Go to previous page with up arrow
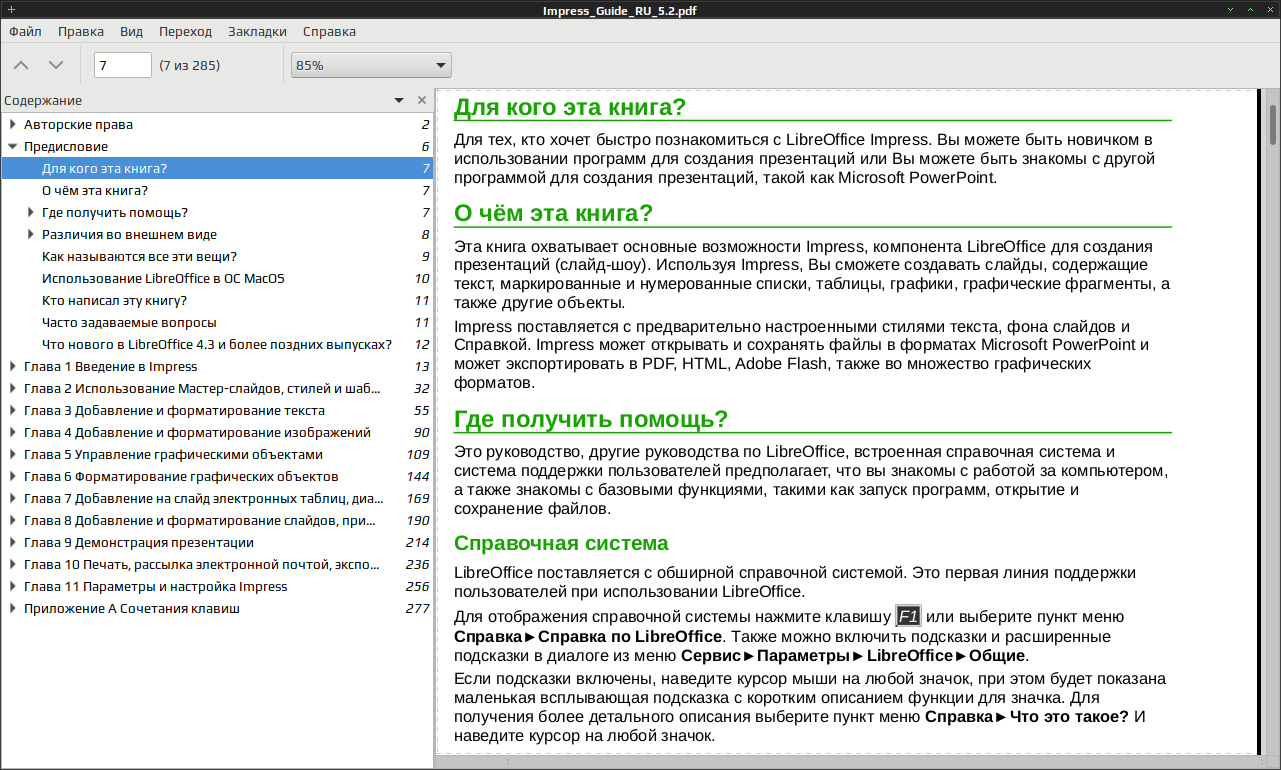Viewport: 1281px width, 770px height. point(22,65)
